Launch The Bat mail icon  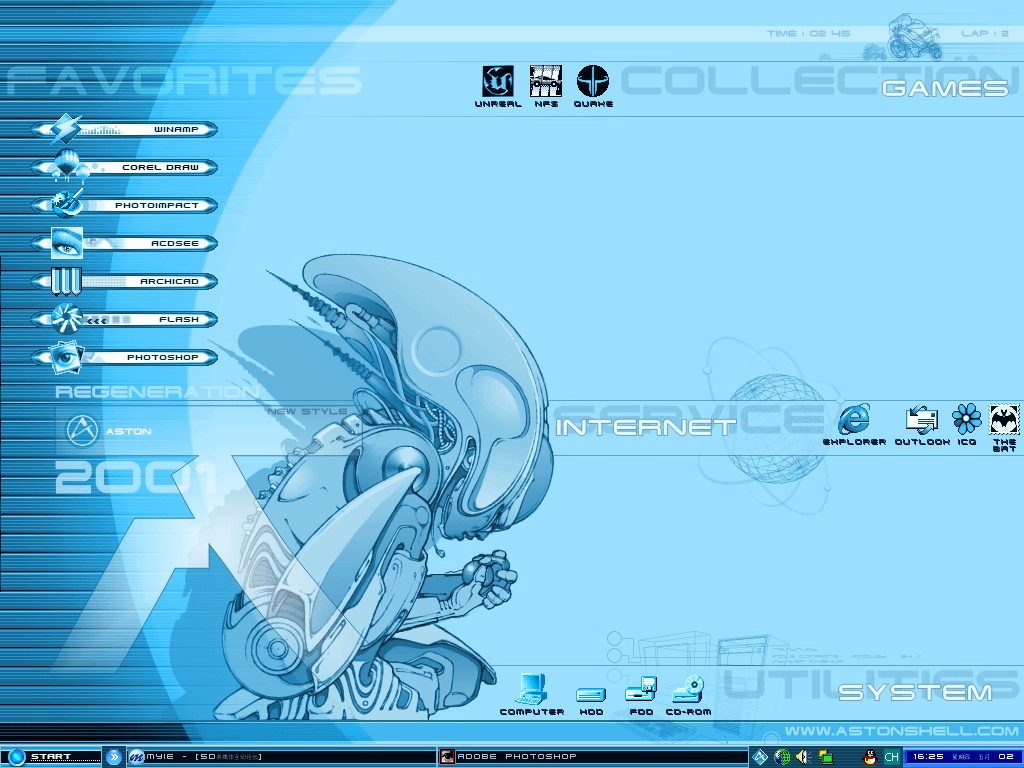point(1004,420)
